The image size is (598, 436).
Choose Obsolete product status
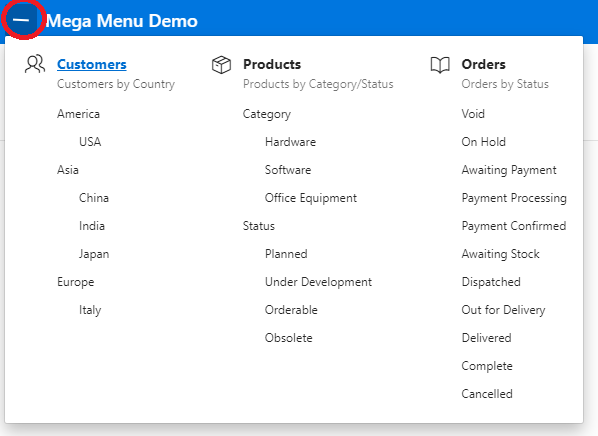(x=289, y=338)
